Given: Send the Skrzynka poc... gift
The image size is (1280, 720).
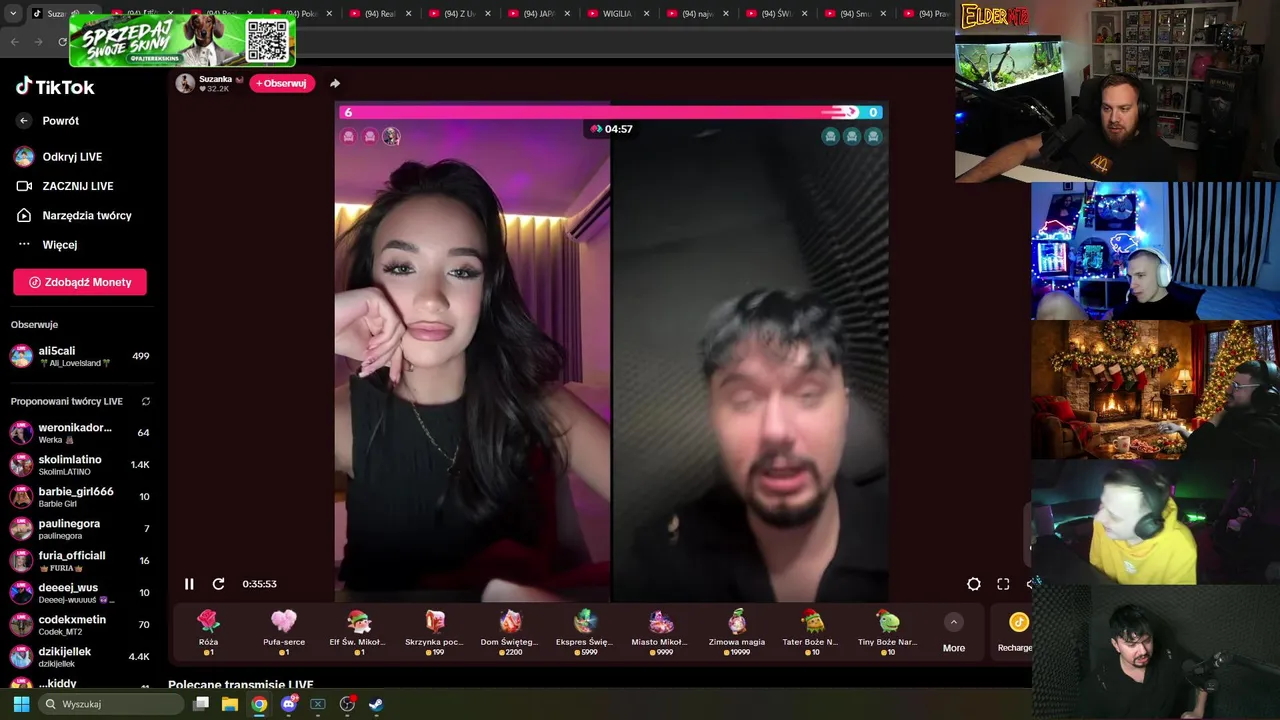Looking at the screenshot, I should [434, 632].
